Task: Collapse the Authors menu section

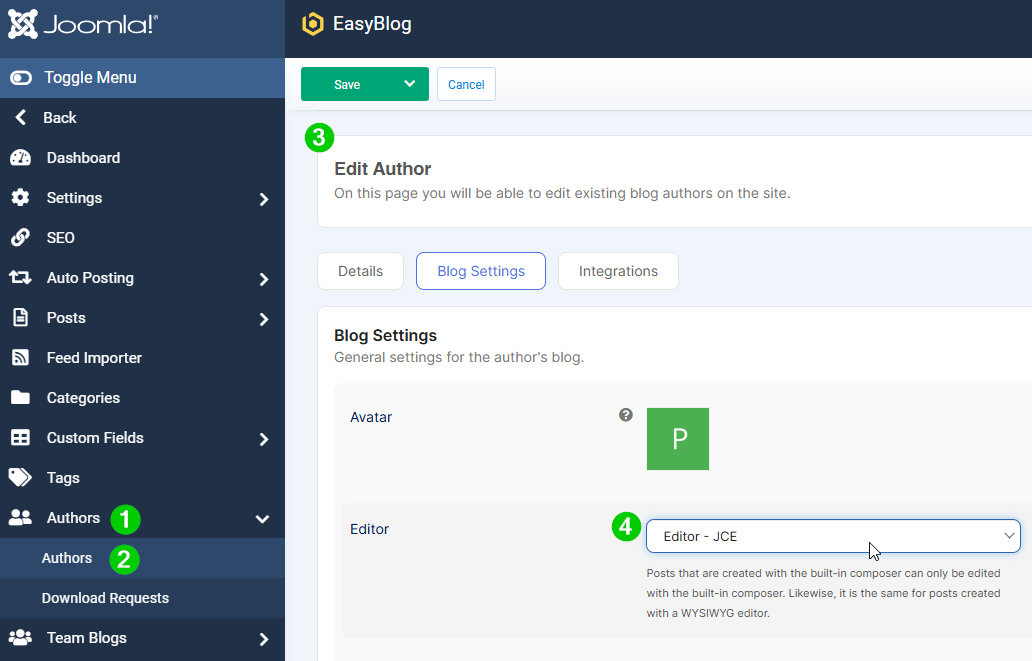Action: [x=263, y=518]
